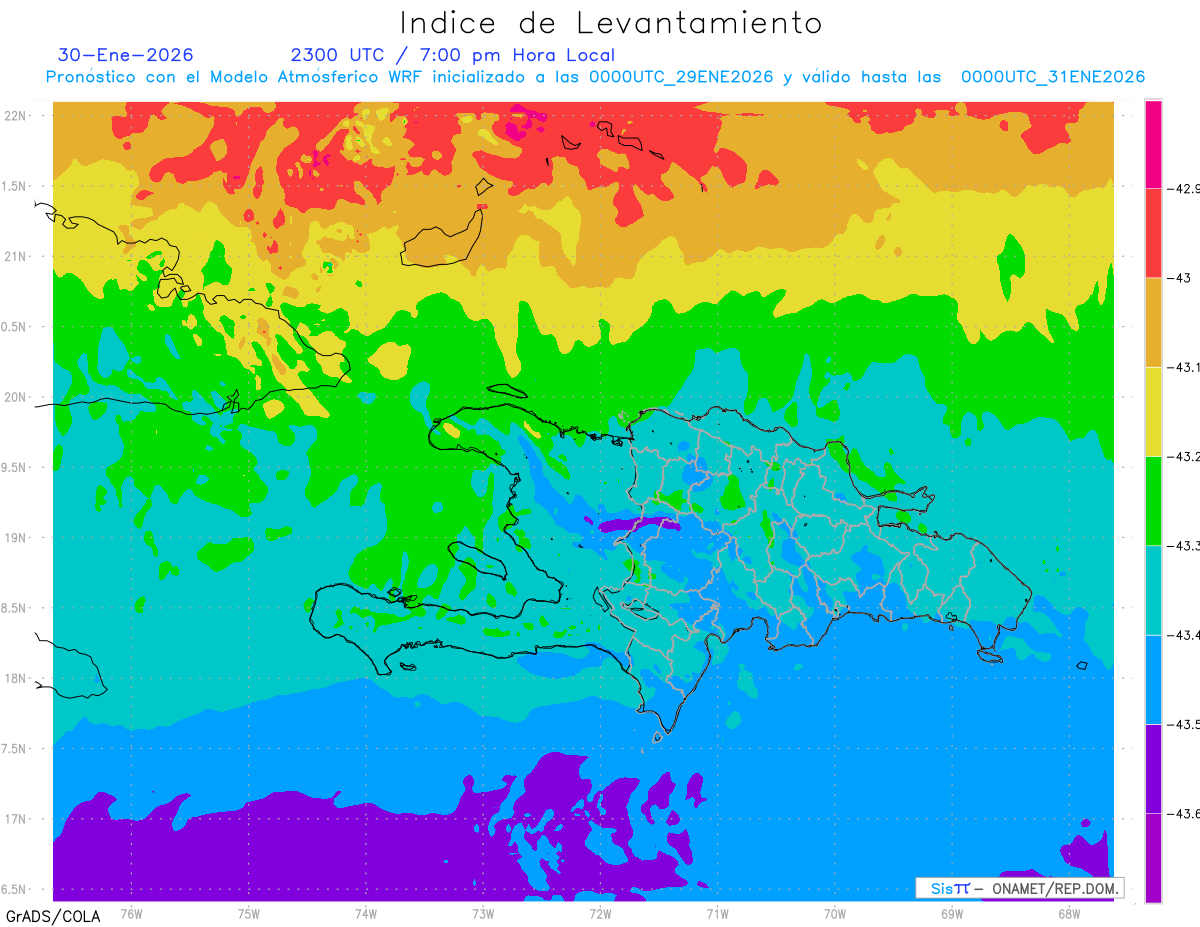The image size is (1200, 927).
Task: Click the time '2300 UTC / 7:00 pm Hora Local'
Action: pos(453,55)
